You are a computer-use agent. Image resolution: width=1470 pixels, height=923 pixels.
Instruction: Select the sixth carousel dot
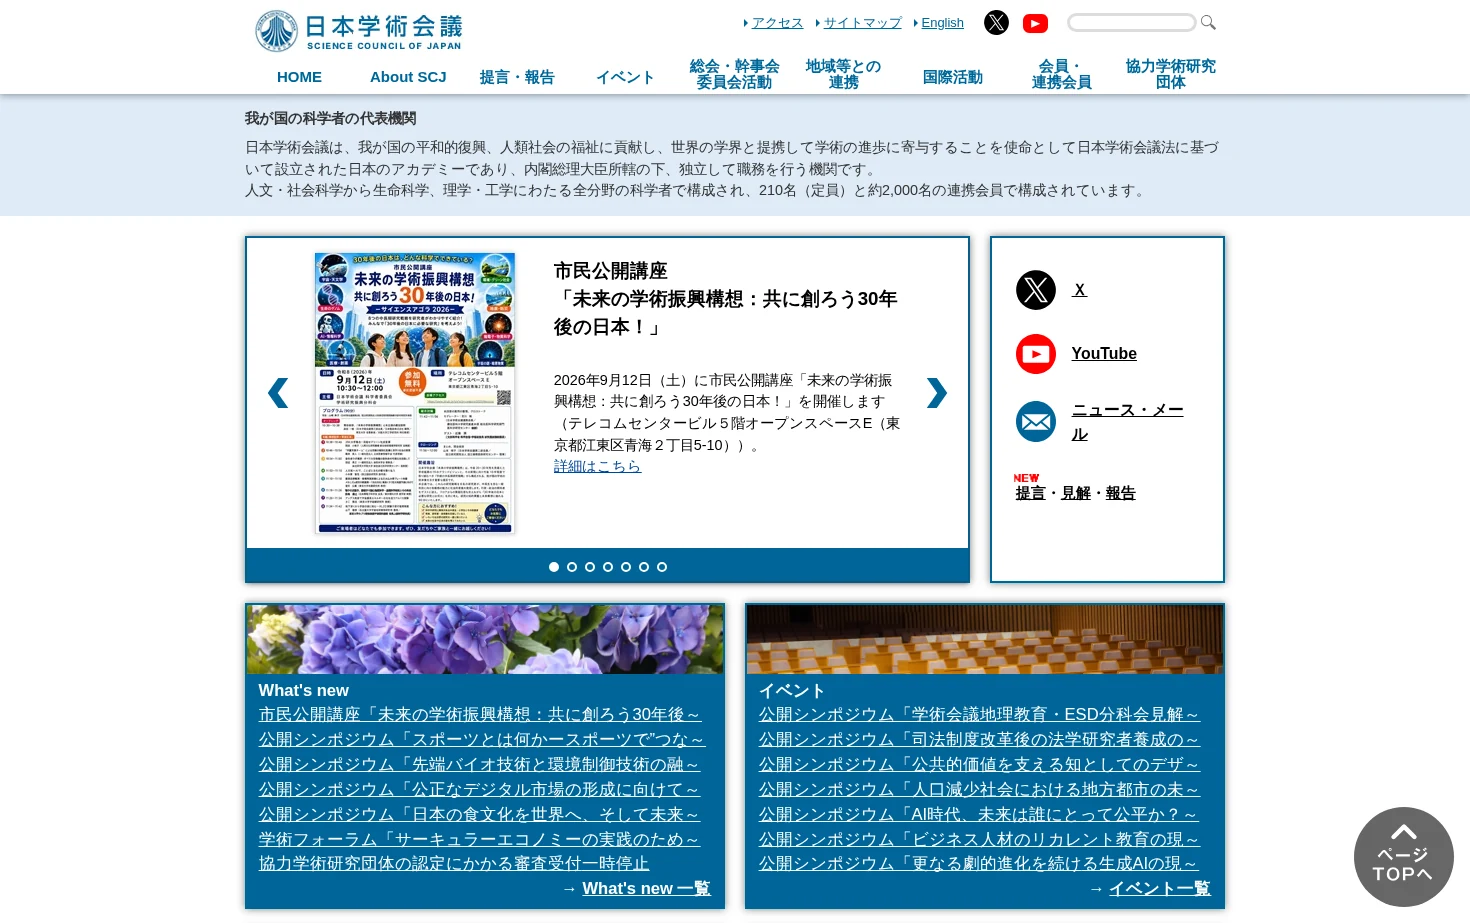pyautogui.click(x=644, y=567)
